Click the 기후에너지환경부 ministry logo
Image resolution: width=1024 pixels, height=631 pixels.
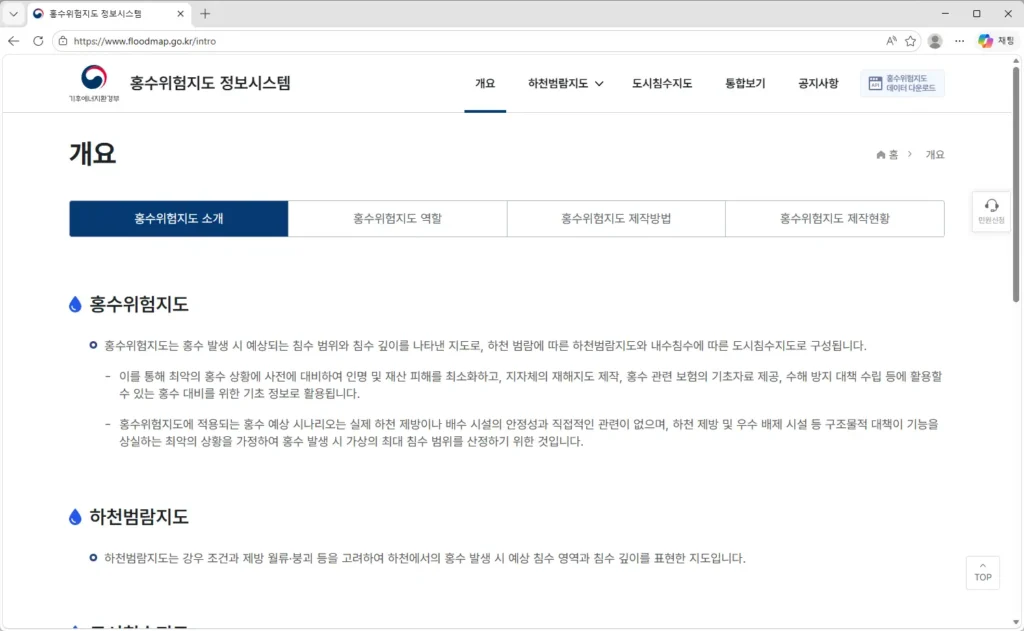pos(91,83)
